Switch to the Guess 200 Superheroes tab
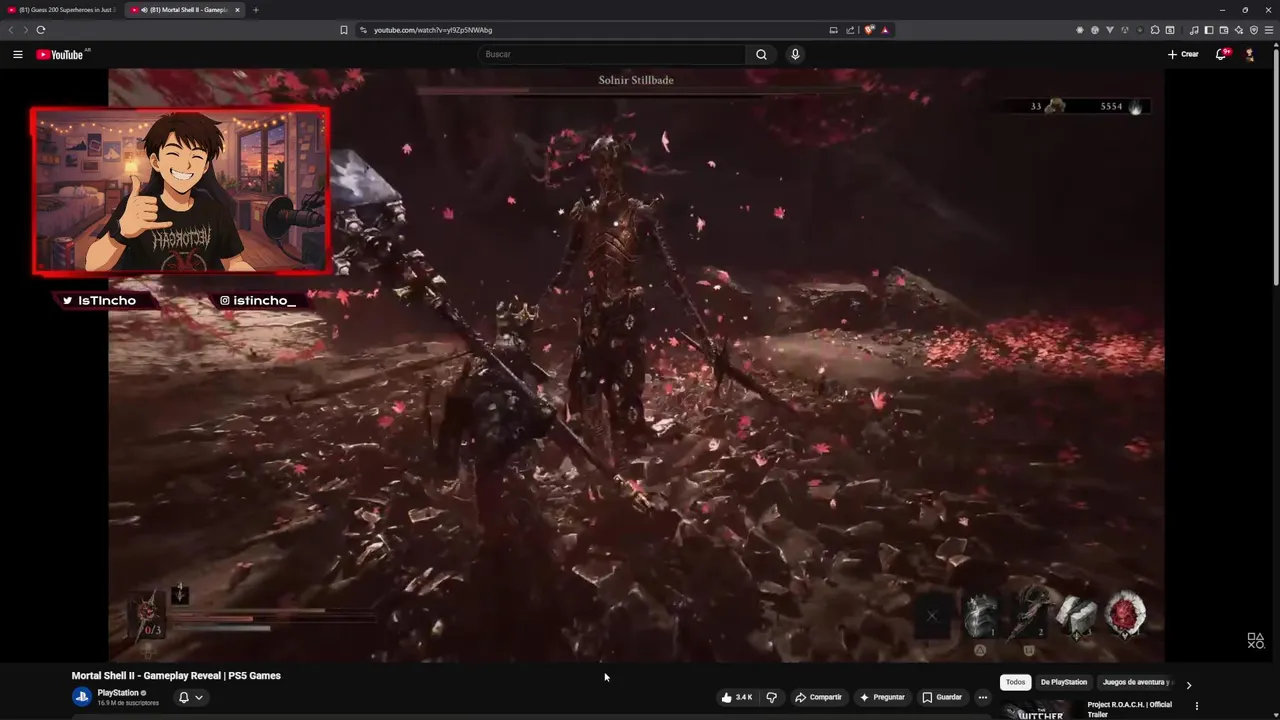 point(61,10)
